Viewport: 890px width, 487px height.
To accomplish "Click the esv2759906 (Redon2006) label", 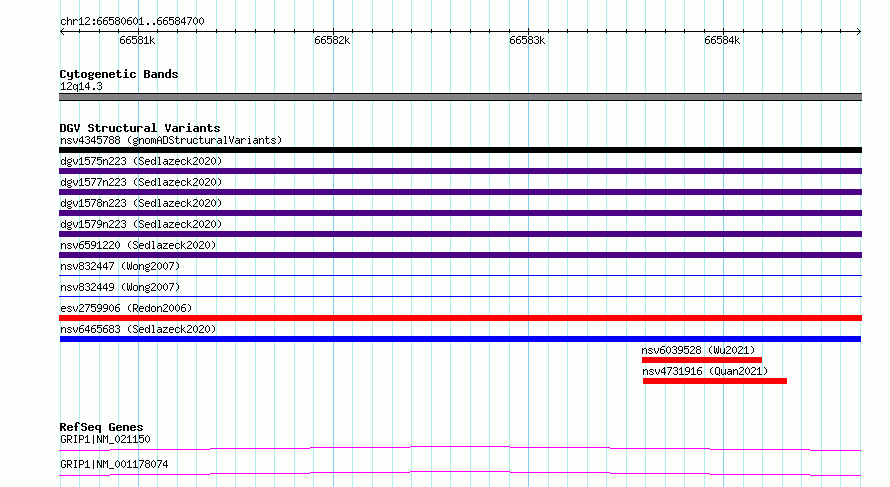I will click(126, 308).
